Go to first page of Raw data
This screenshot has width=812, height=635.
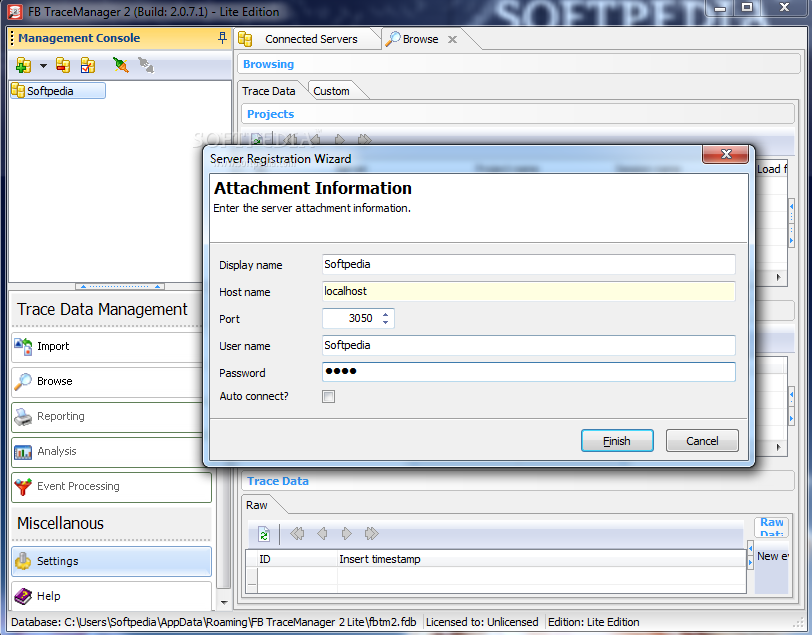click(297, 533)
